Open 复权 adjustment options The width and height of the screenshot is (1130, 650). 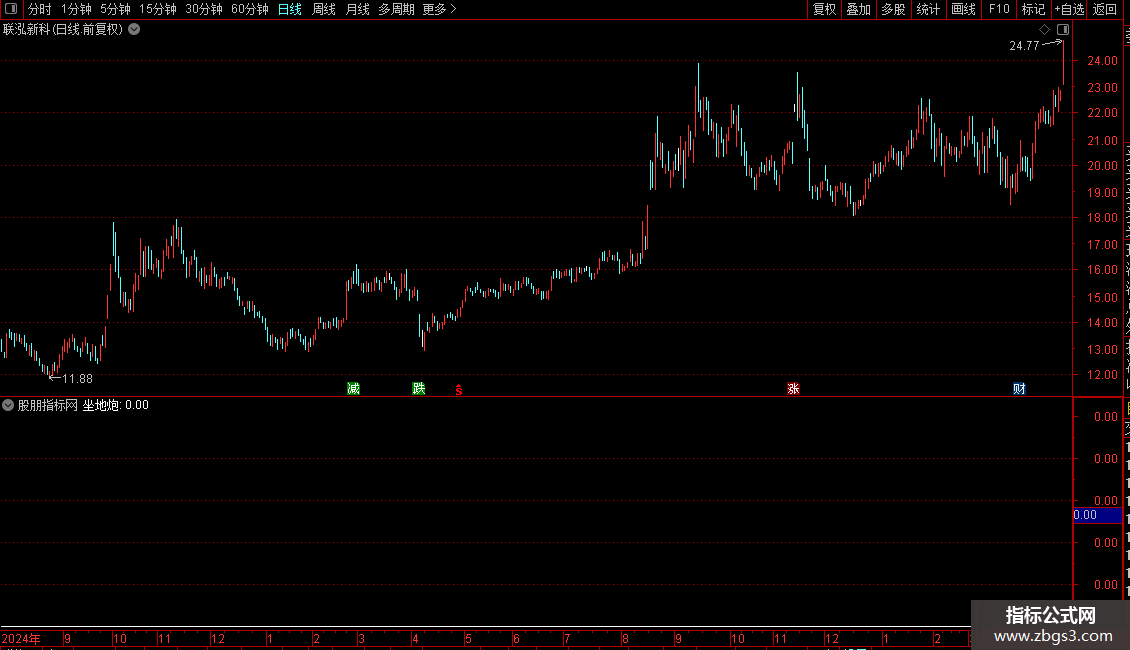824,9
